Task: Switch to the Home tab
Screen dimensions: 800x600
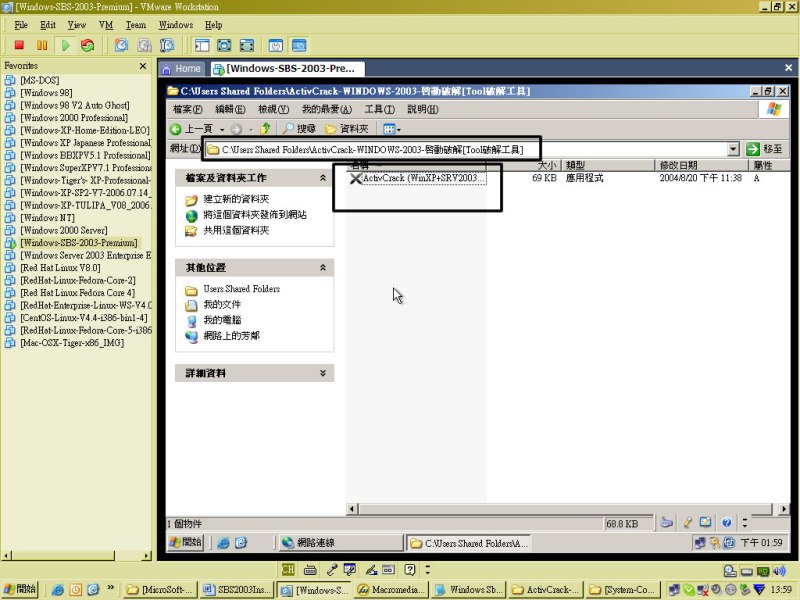Action: [x=182, y=68]
